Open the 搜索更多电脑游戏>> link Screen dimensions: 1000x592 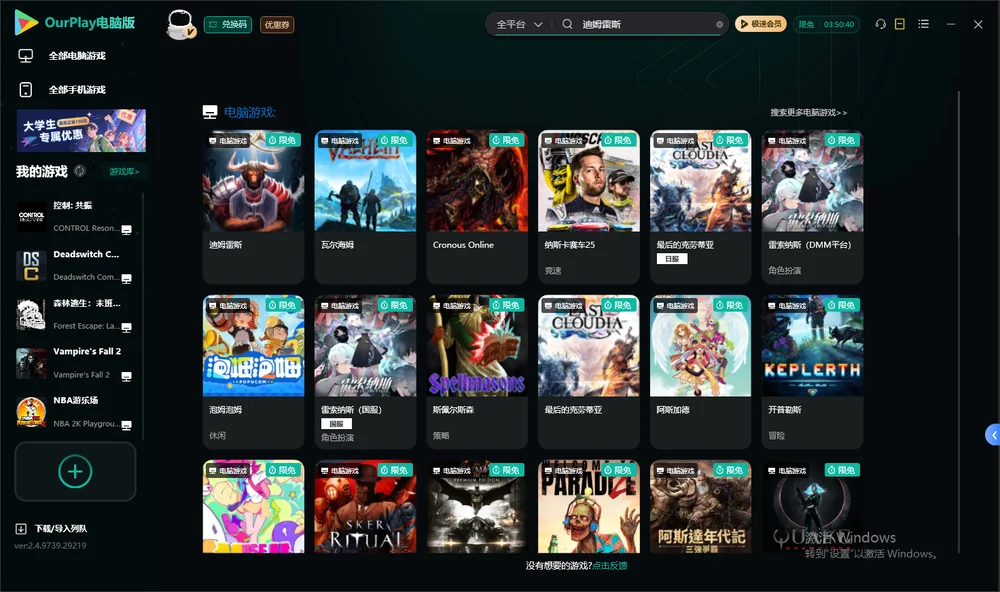pyautogui.click(x=808, y=112)
